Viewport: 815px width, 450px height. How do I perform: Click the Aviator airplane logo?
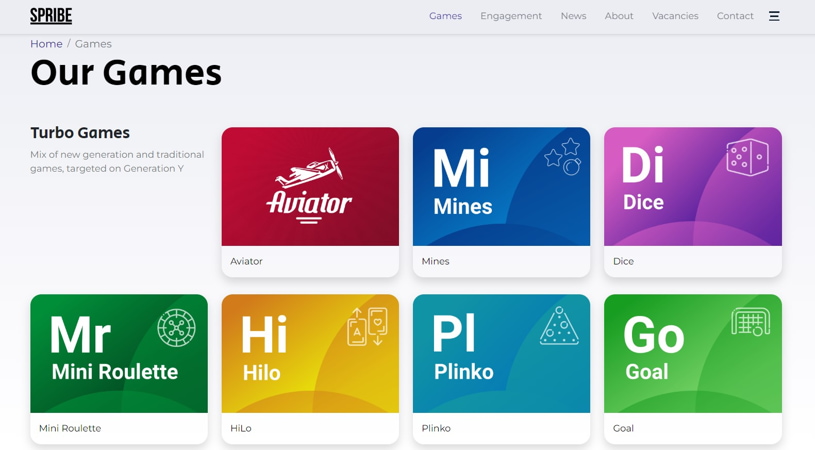tap(310, 186)
